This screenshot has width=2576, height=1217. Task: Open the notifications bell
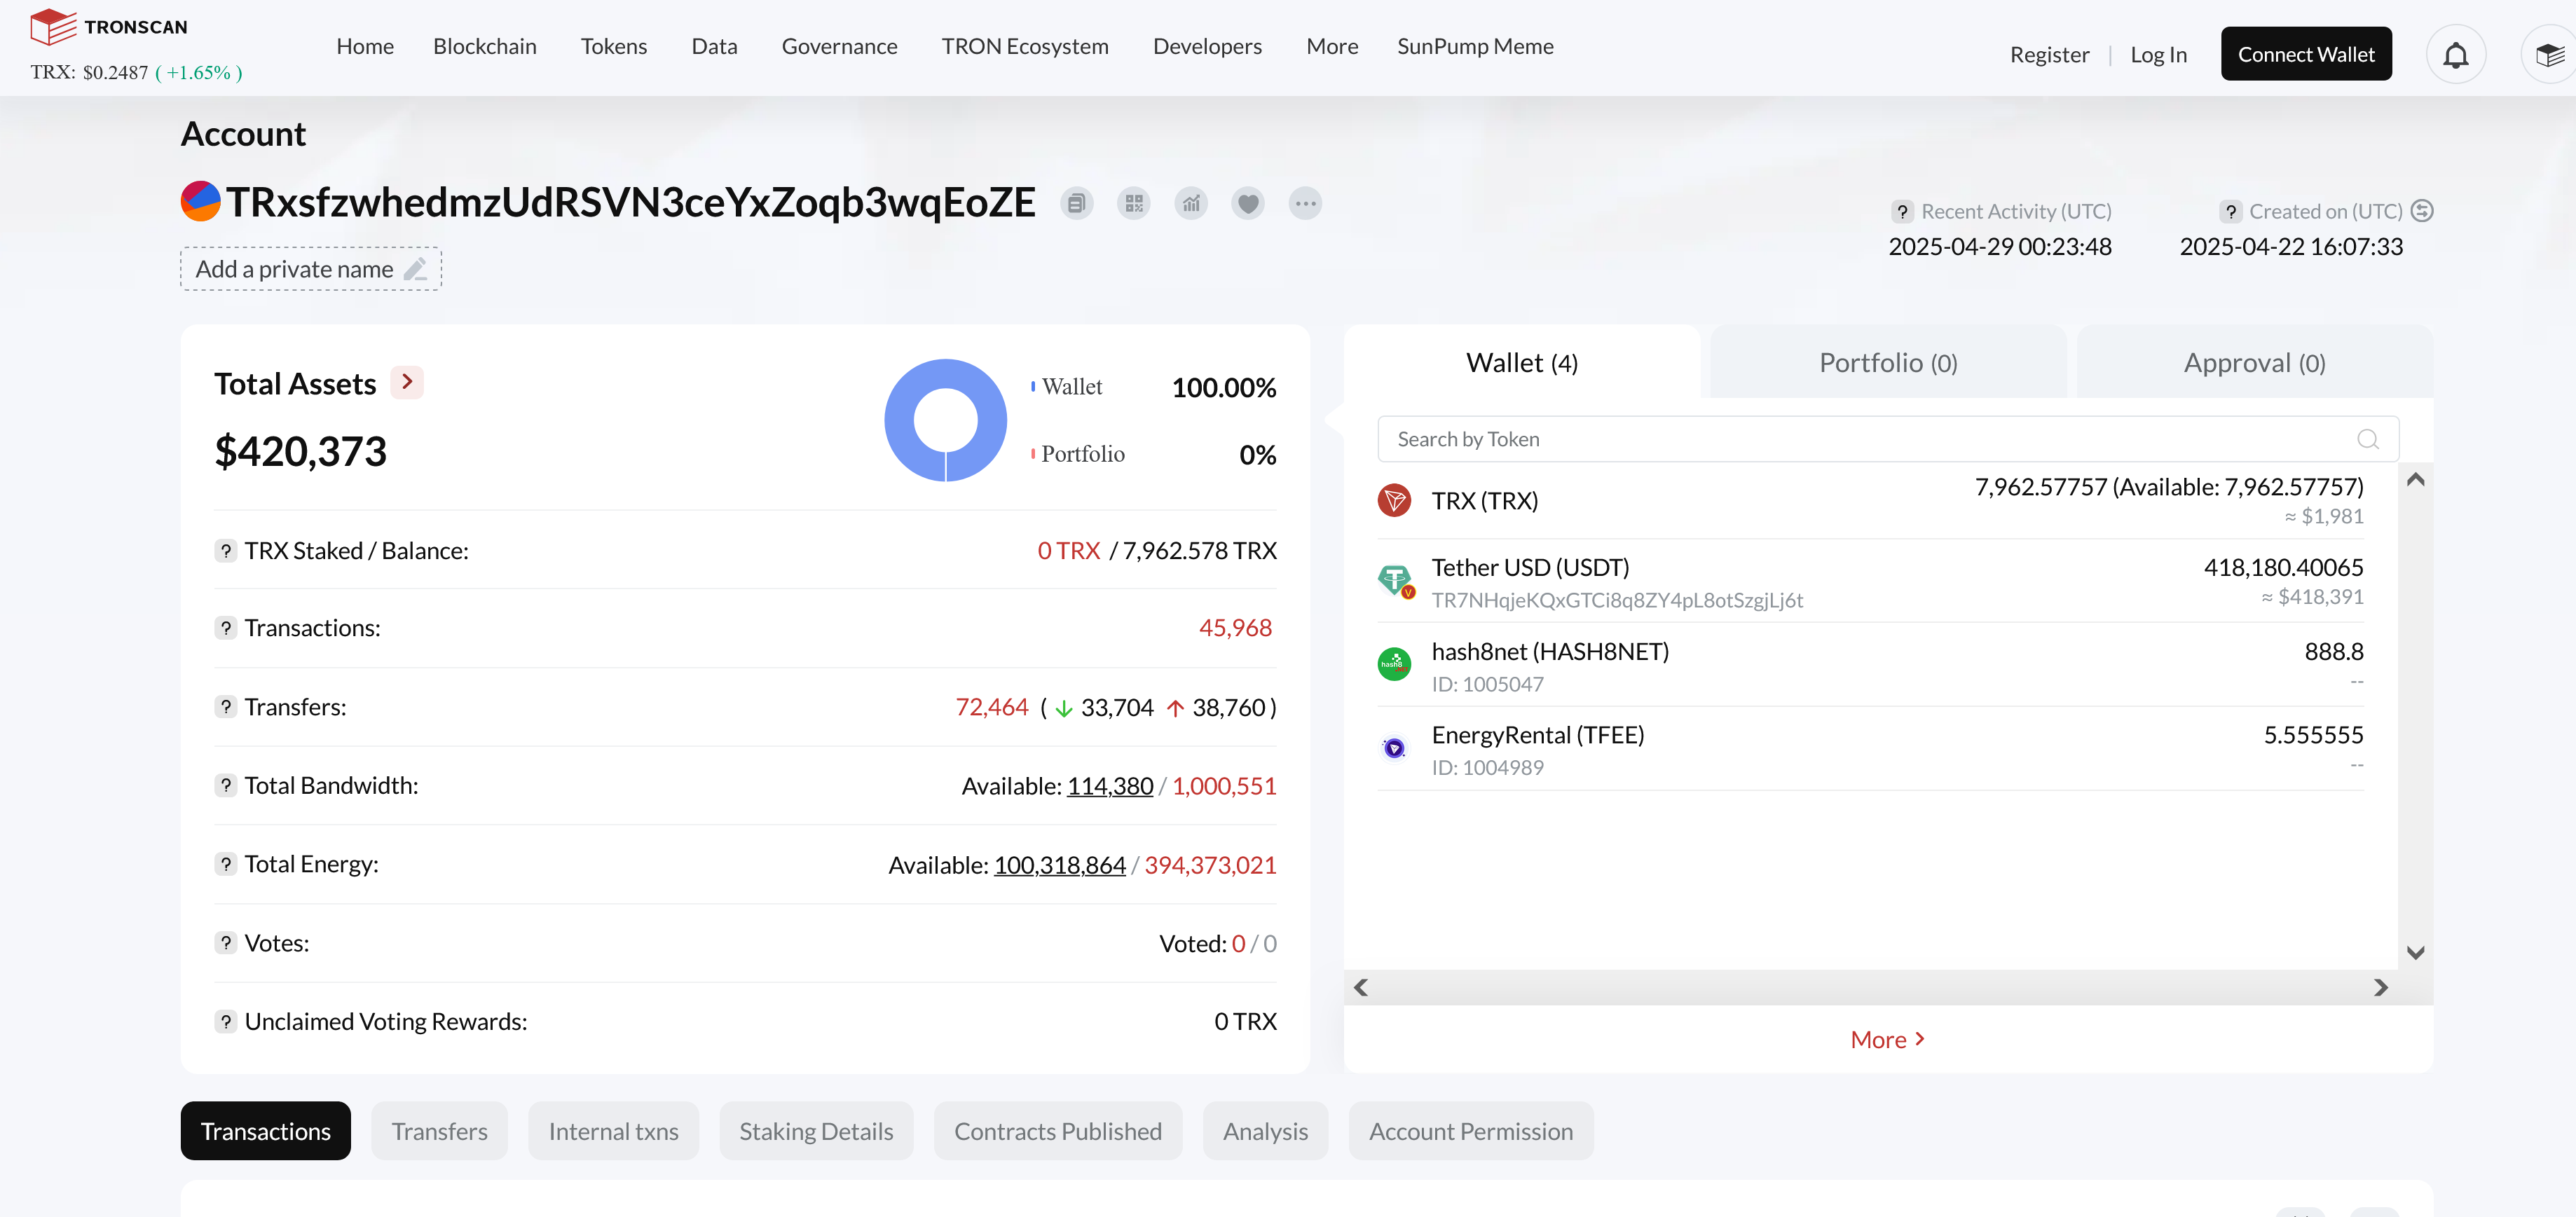click(2456, 54)
